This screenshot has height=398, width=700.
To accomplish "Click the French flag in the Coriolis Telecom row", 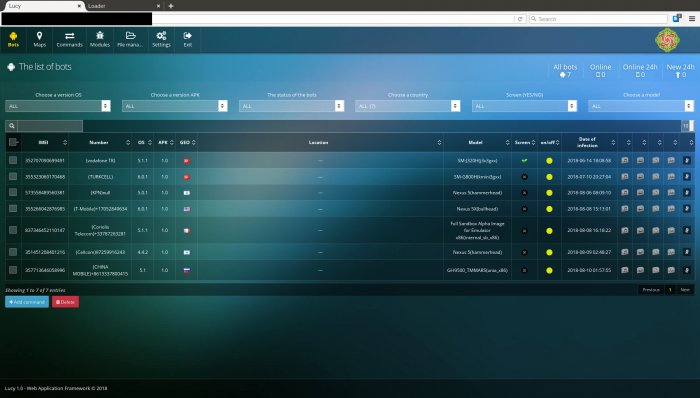I will (187, 230).
